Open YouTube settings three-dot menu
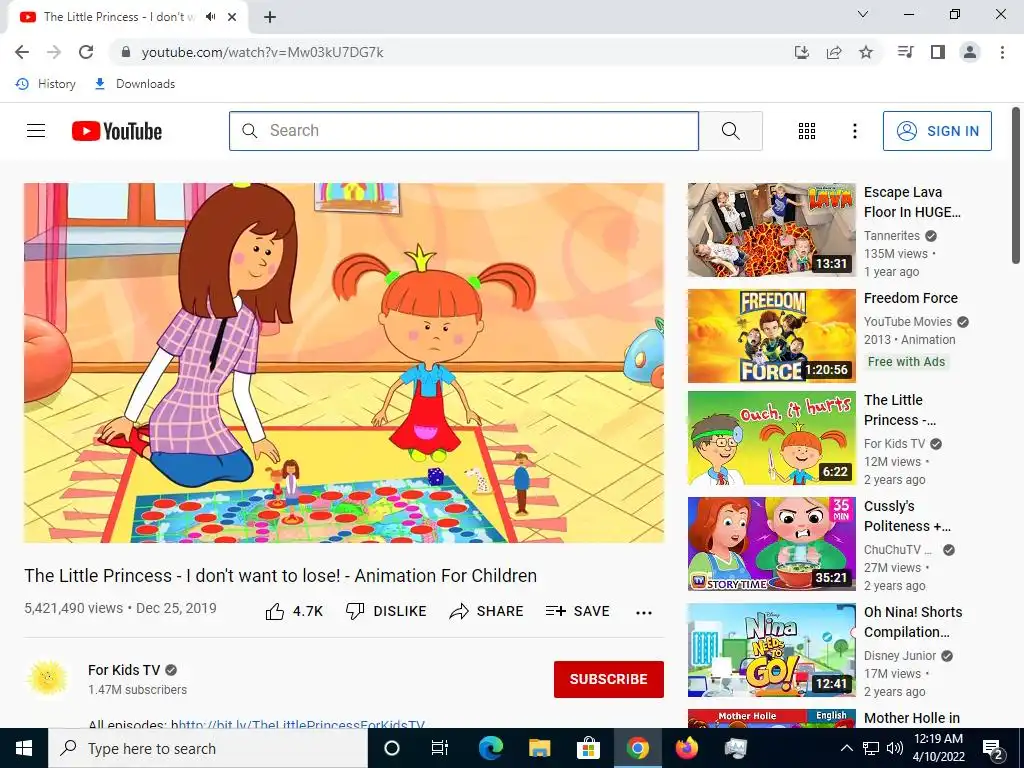1024x768 pixels. click(854, 131)
